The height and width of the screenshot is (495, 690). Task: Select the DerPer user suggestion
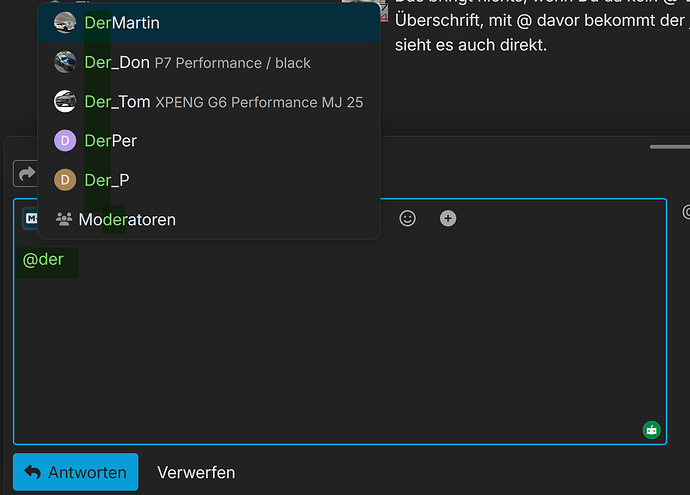[110, 141]
